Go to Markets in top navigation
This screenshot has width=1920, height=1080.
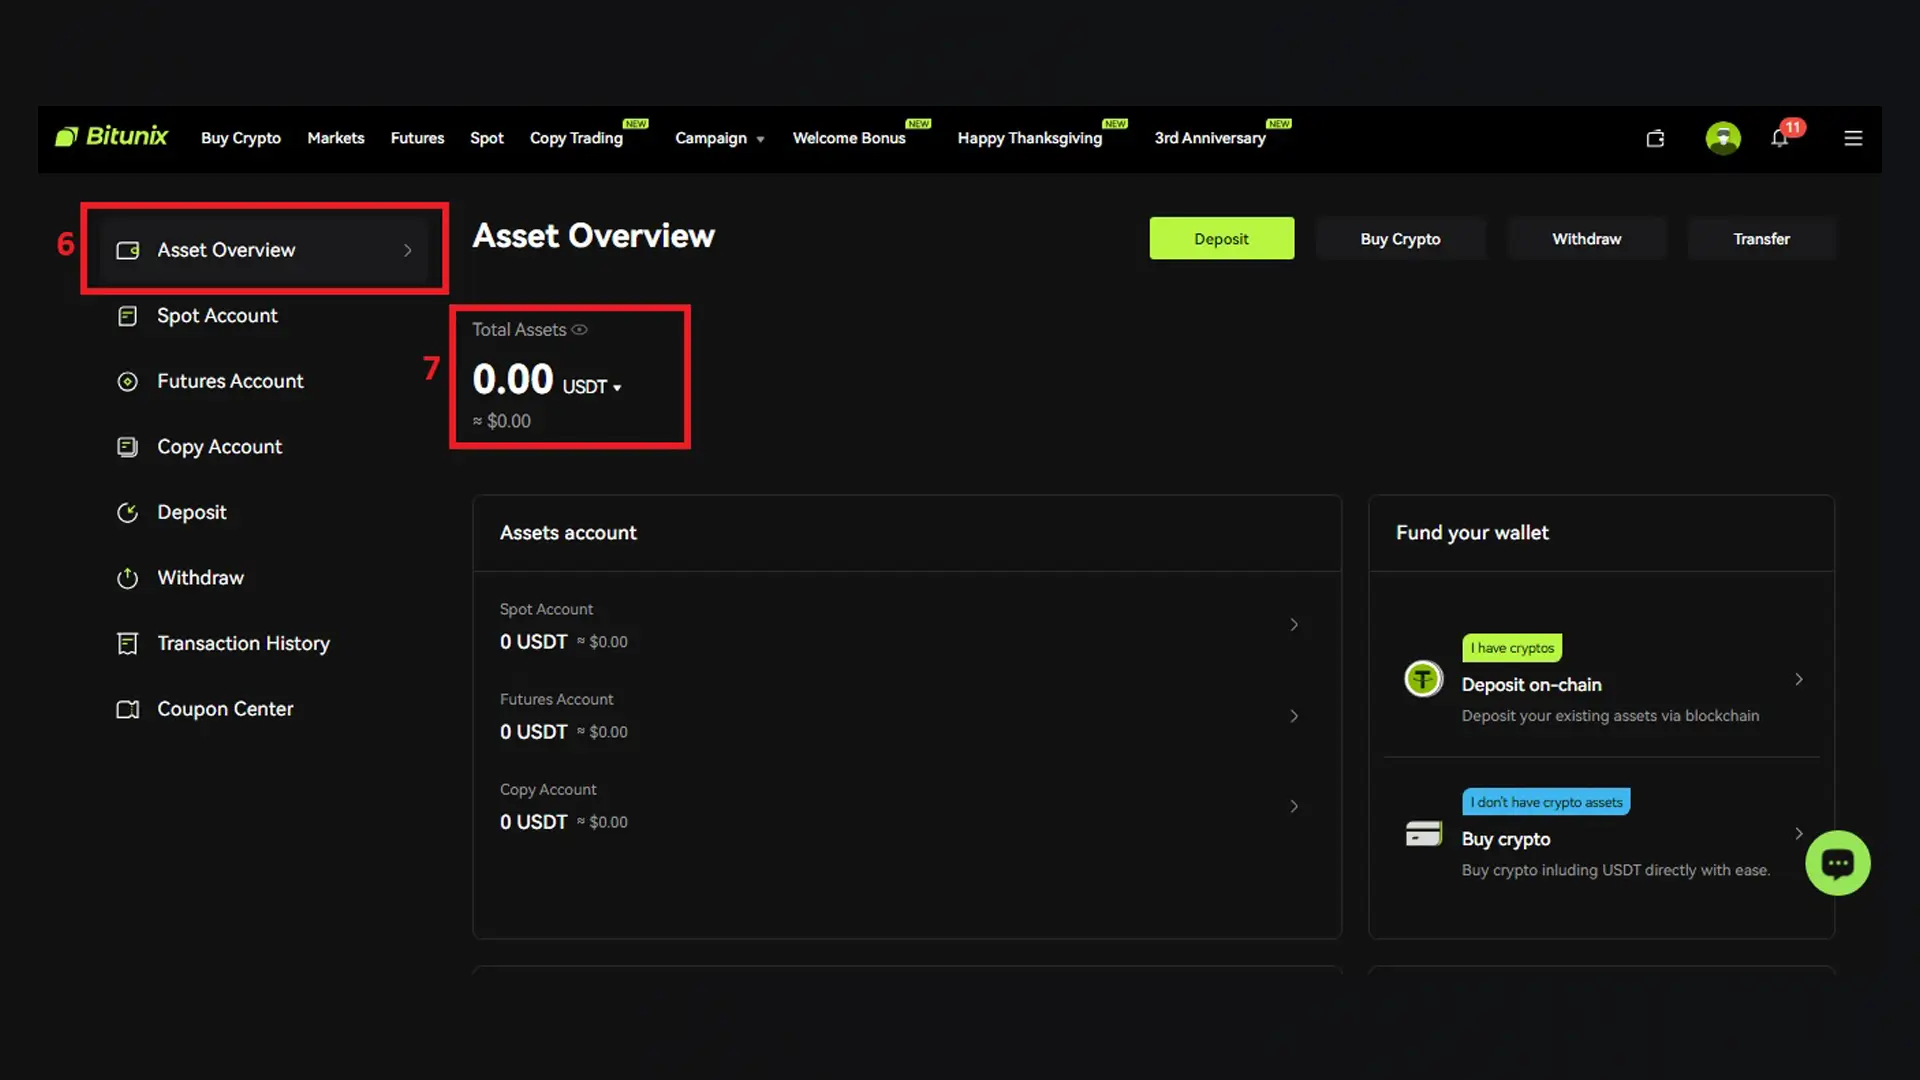[336, 138]
